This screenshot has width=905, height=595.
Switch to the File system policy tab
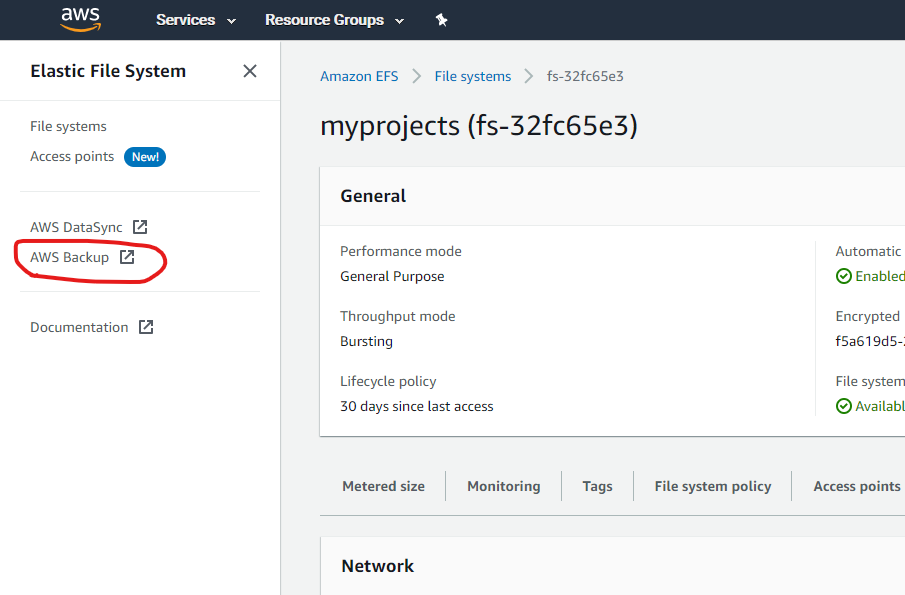(713, 487)
